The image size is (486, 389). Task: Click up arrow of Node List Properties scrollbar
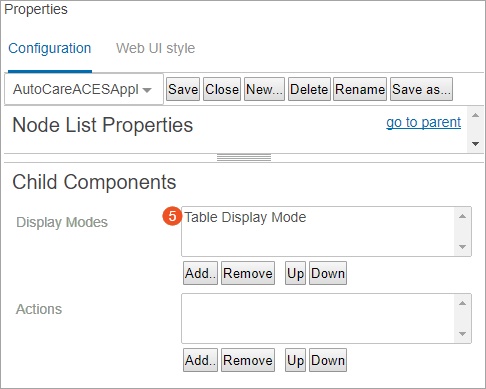(476, 115)
